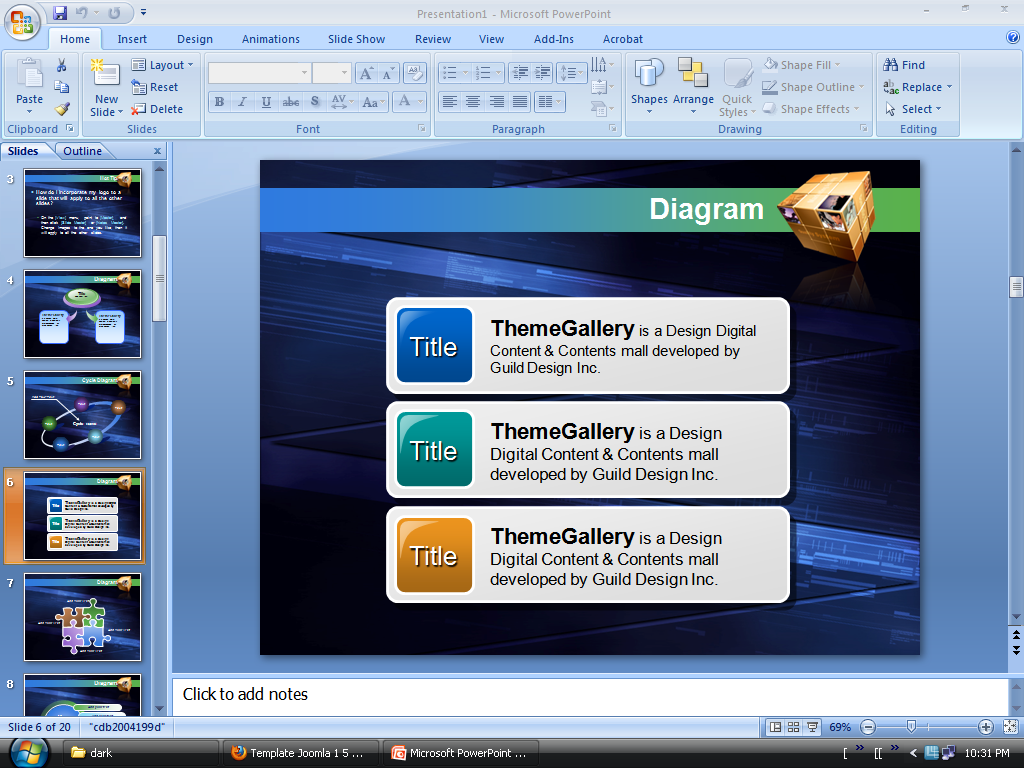Switch to Slide Sorter view
1024x768 pixels.
(x=793, y=727)
